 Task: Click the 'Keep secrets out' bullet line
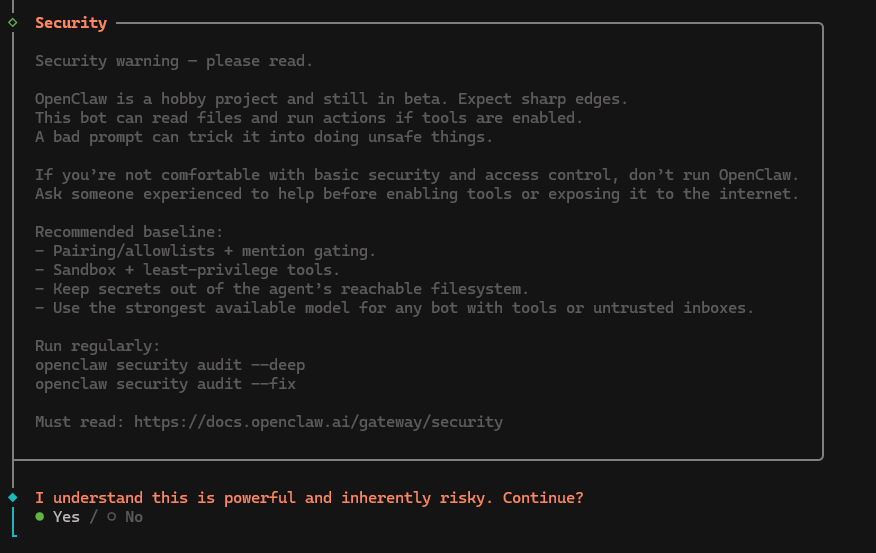[x=281, y=289]
